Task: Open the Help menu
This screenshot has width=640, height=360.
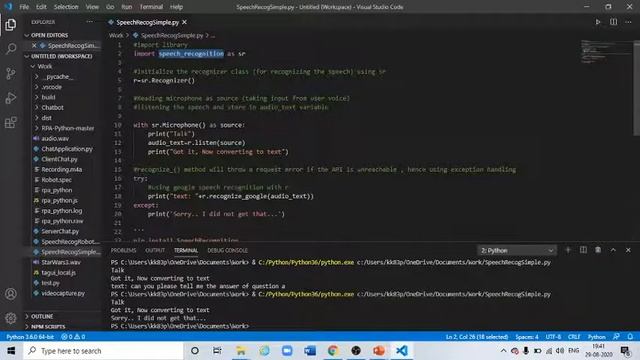Action: (x=176, y=7)
